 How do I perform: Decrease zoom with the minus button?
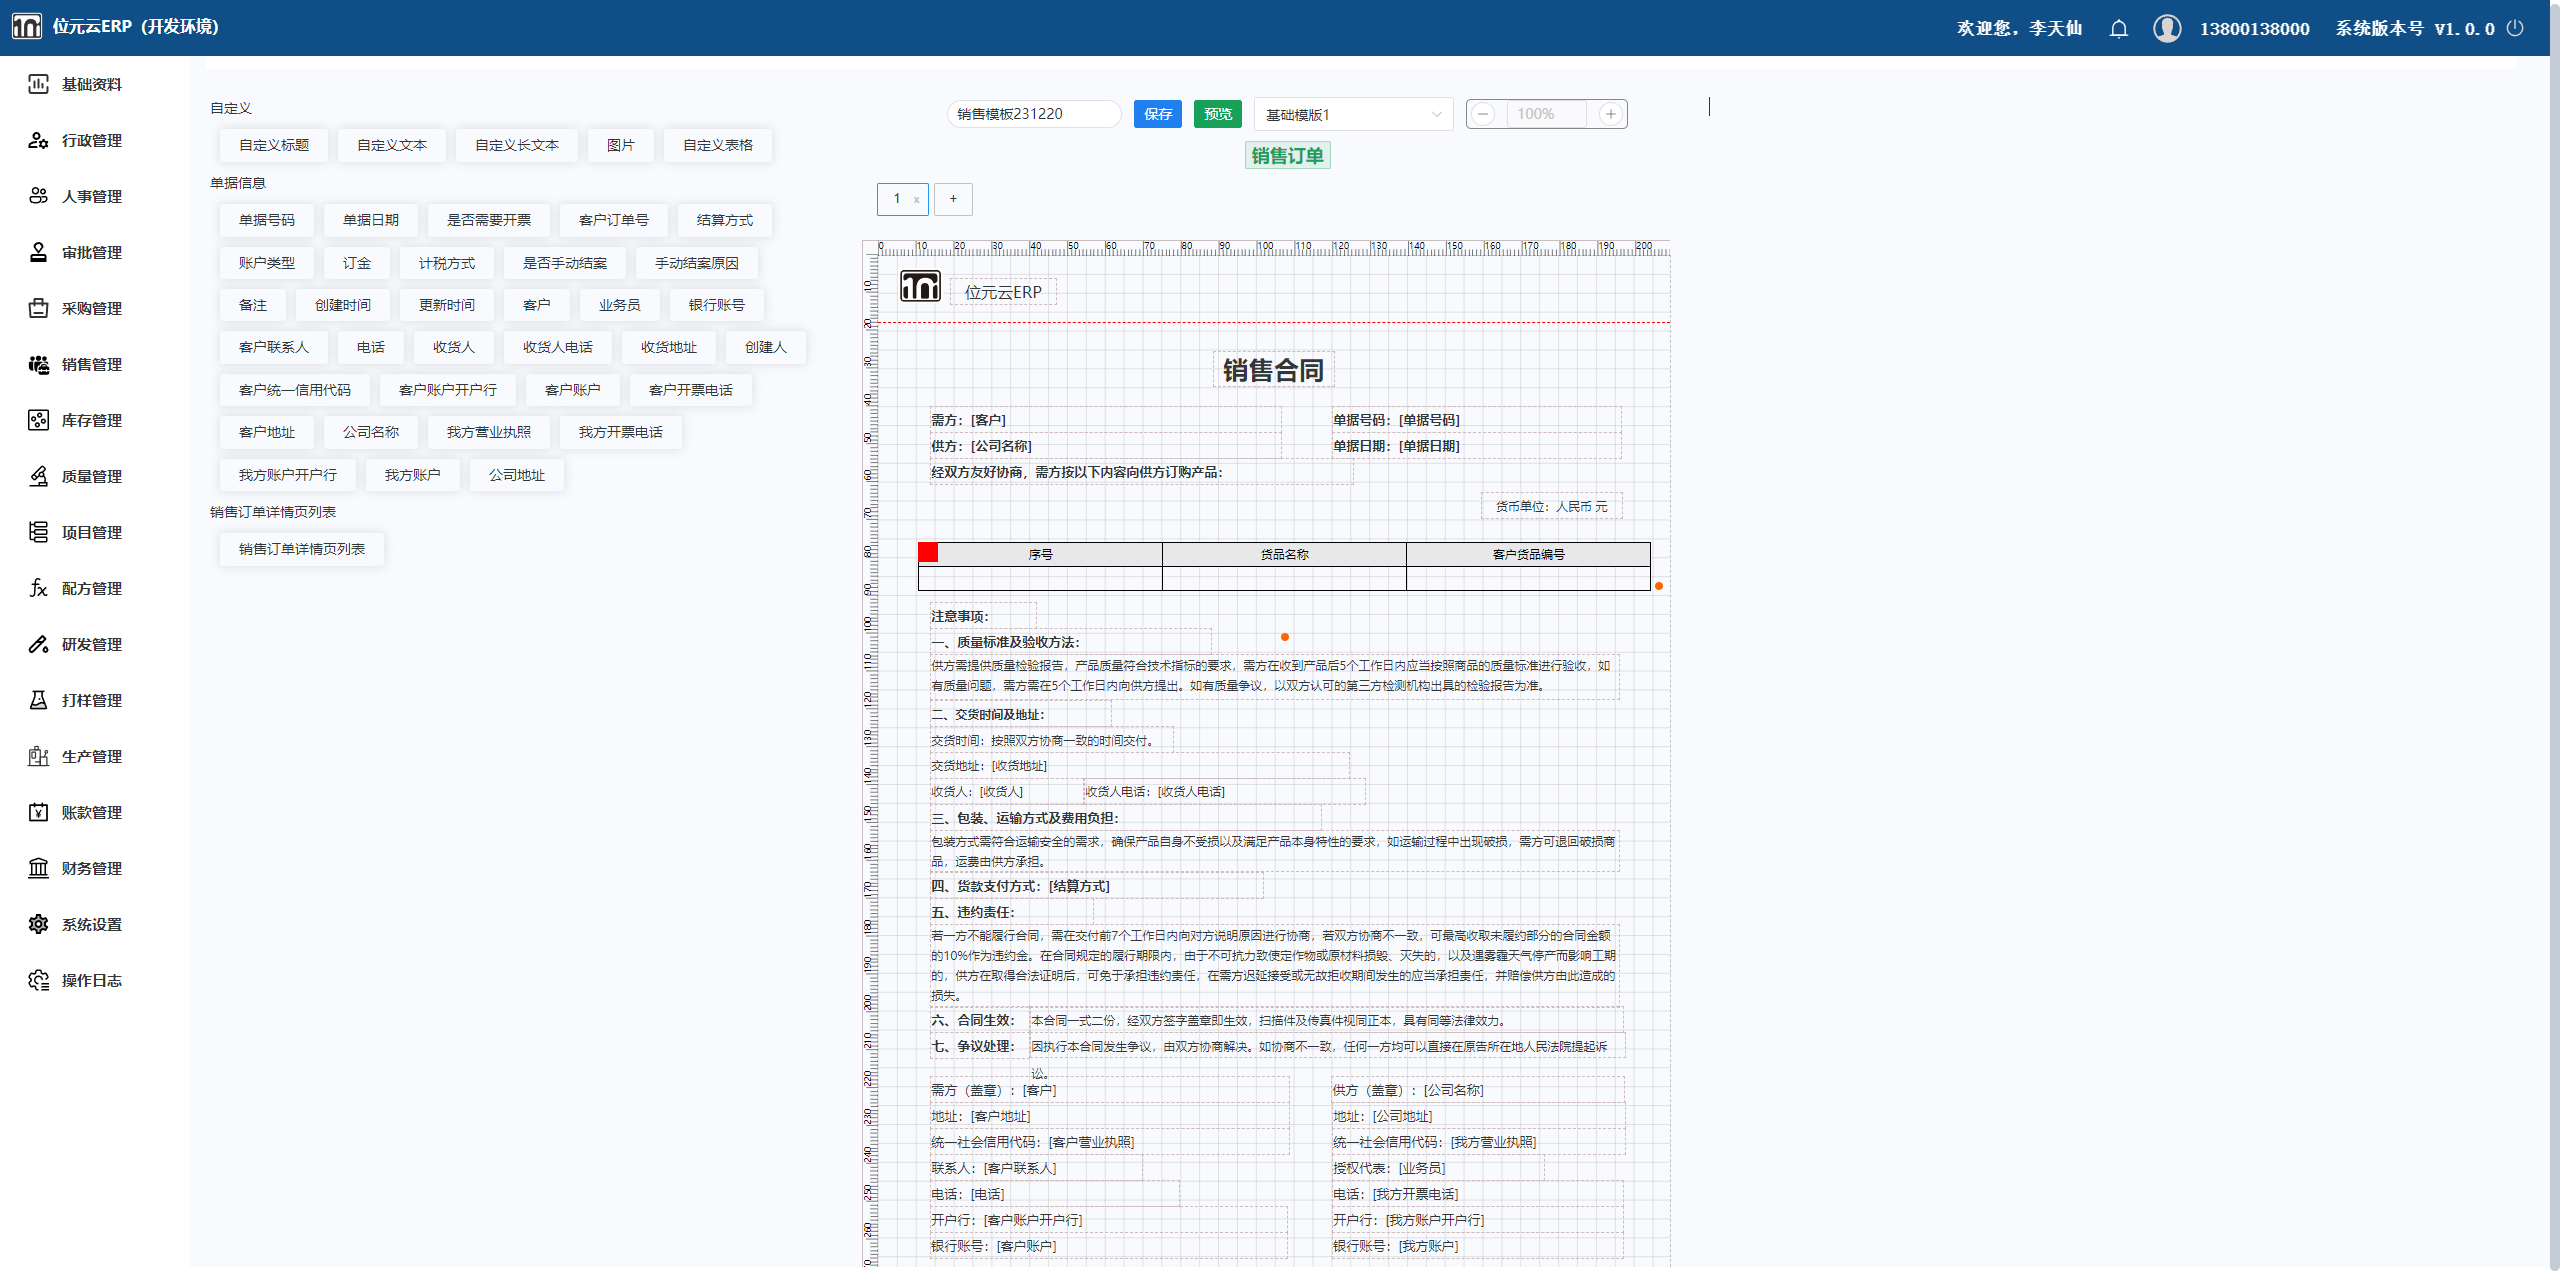click(x=1484, y=114)
